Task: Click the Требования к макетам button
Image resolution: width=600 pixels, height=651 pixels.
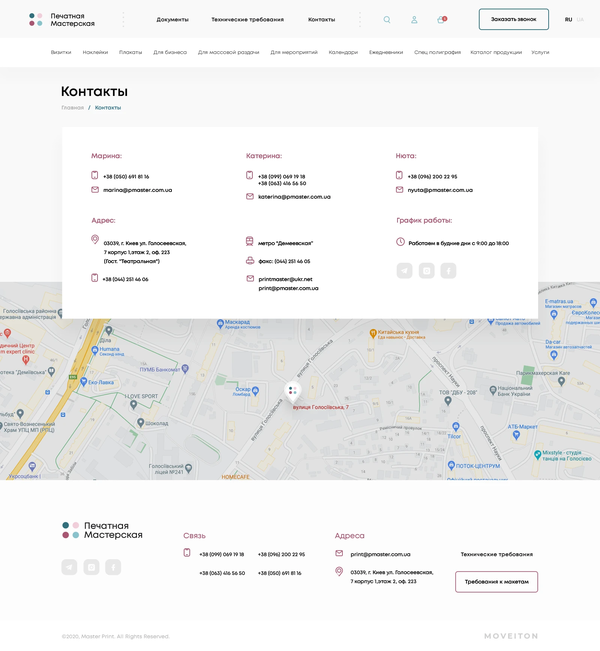Action: (496, 581)
